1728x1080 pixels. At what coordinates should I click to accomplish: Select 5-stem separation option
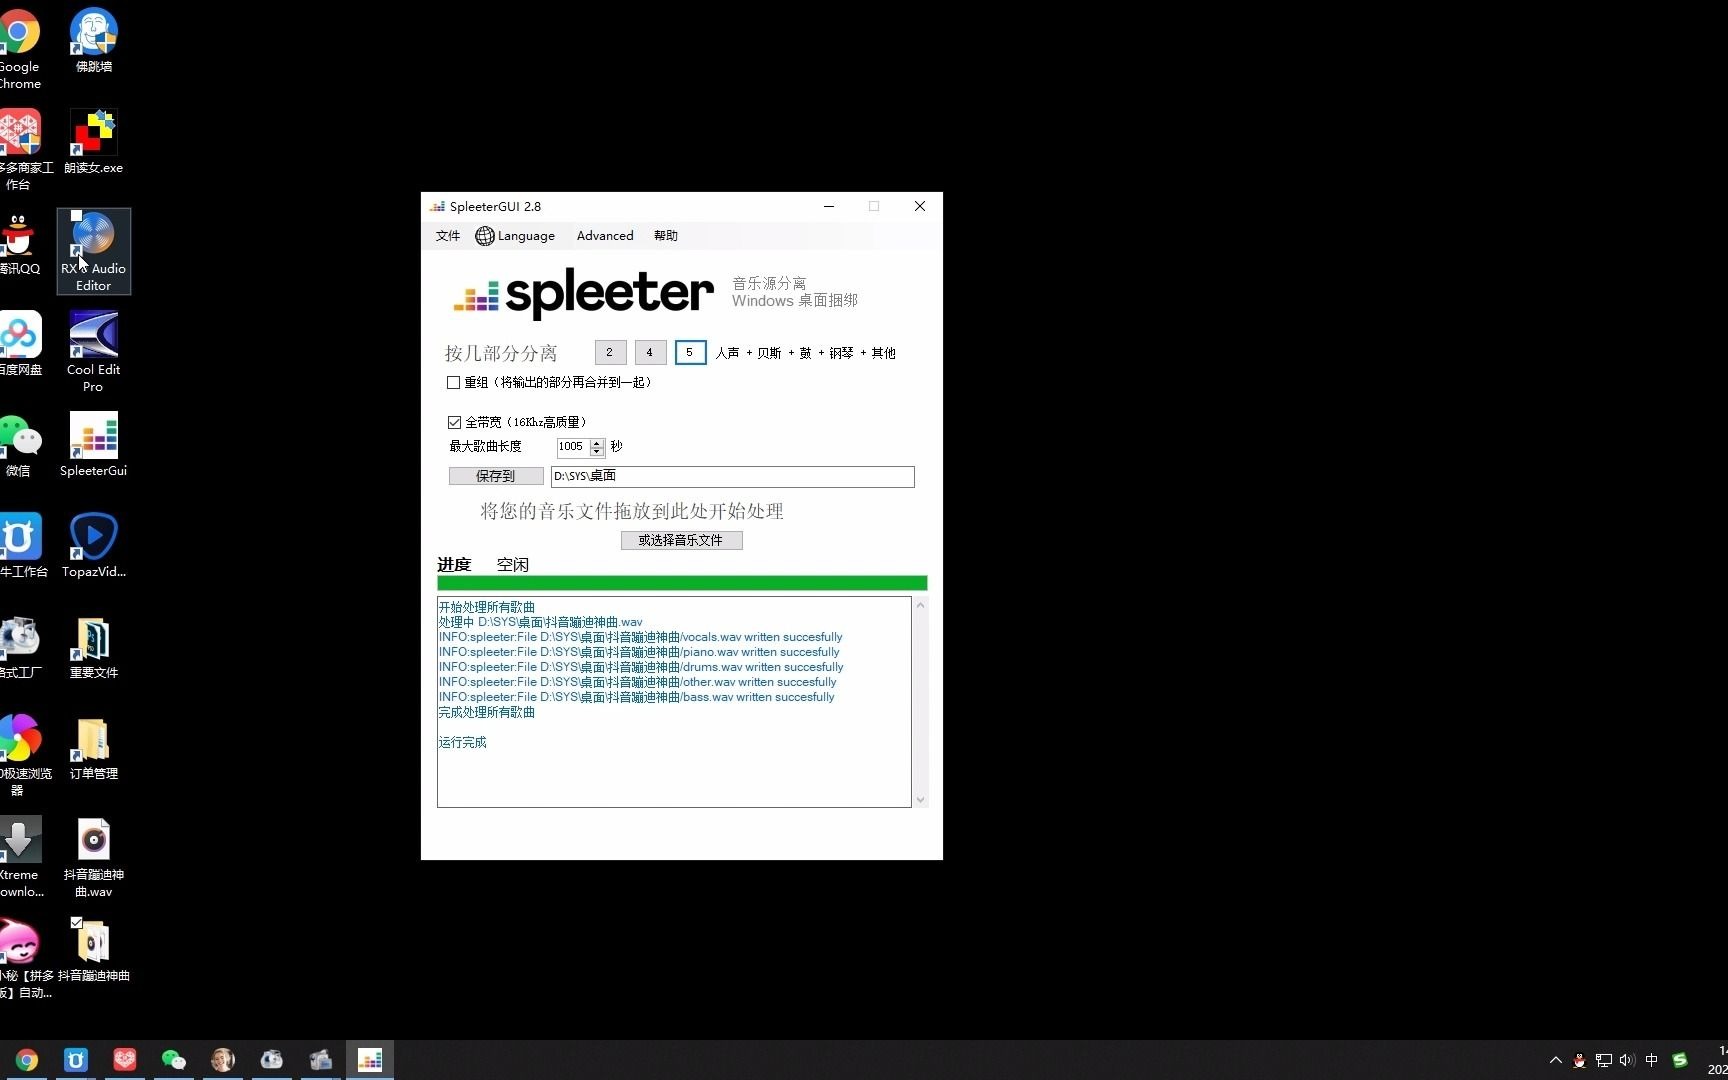click(690, 352)
